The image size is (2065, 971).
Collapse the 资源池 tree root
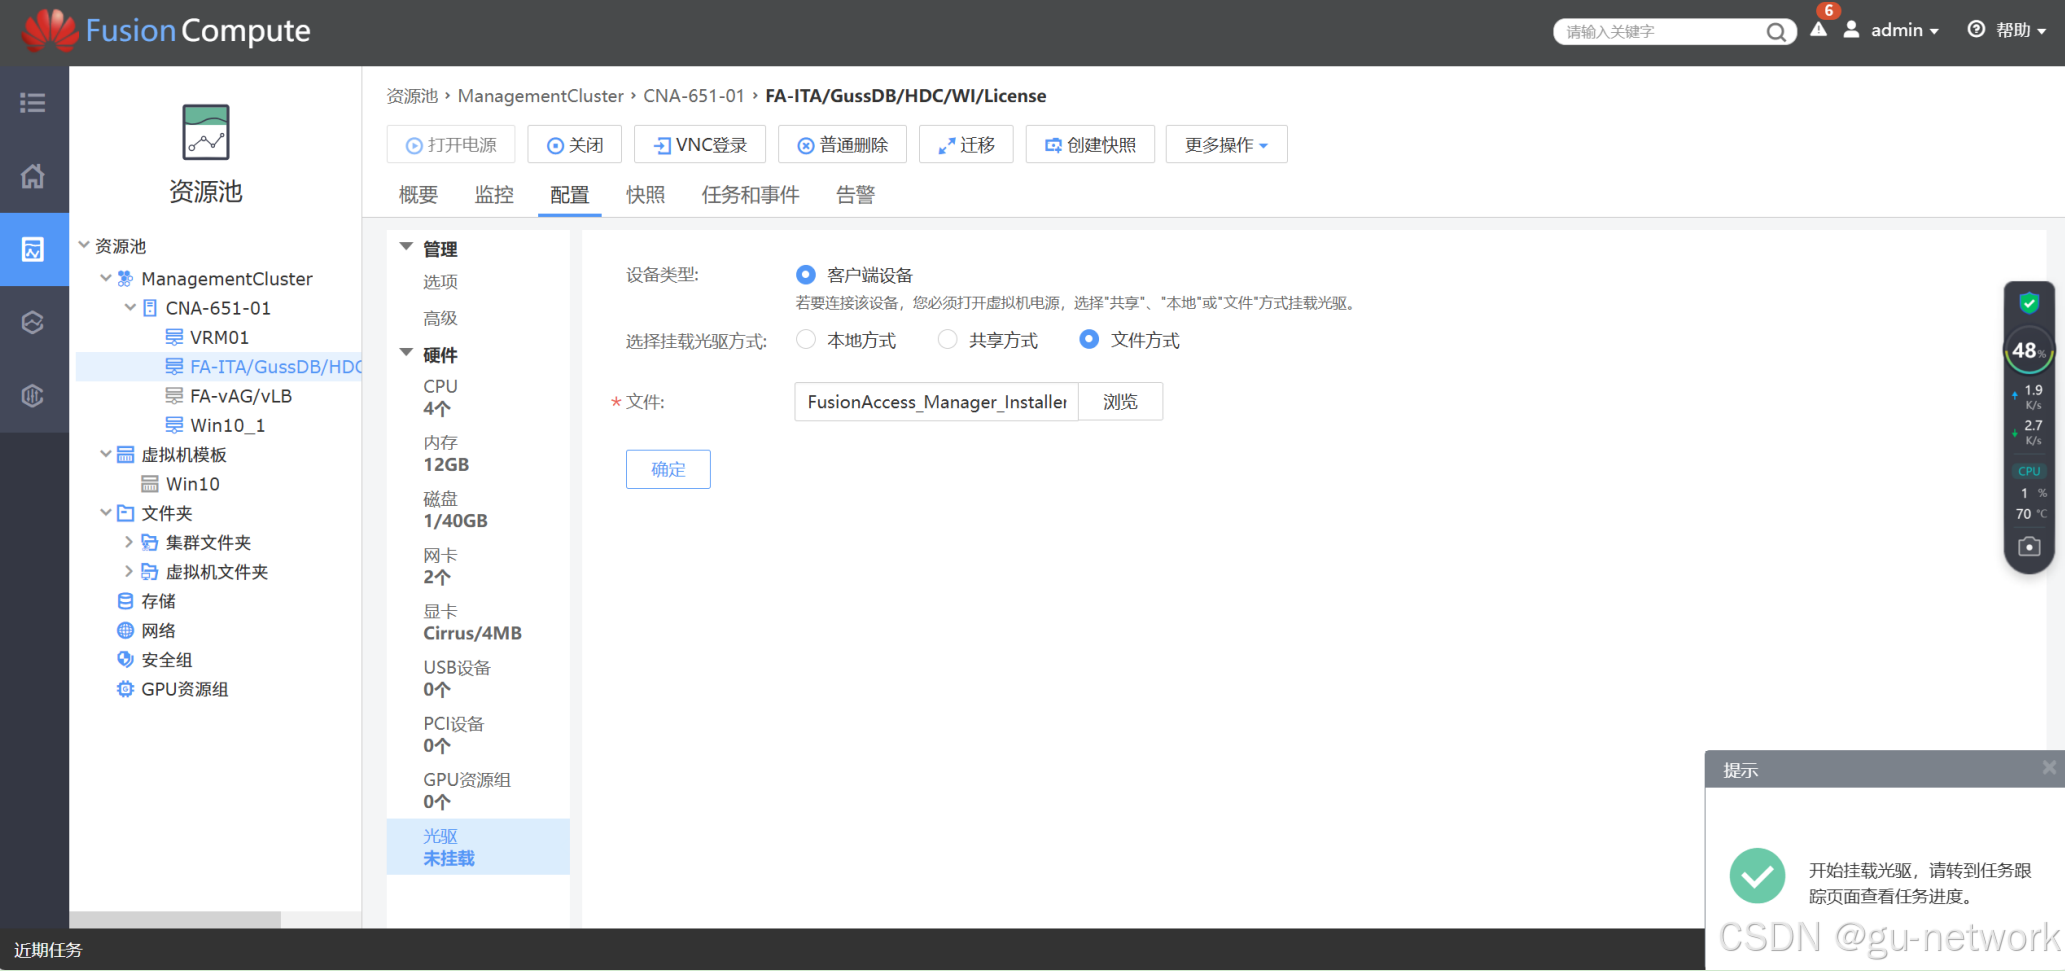click(84, 244)
